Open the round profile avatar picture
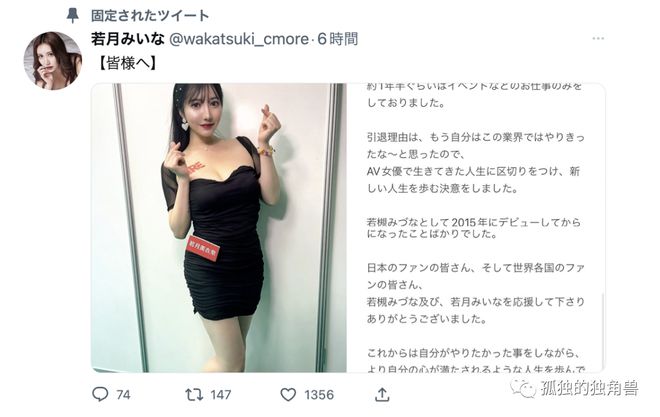Screen dimensions: 660x417 [x=53, y=61]
